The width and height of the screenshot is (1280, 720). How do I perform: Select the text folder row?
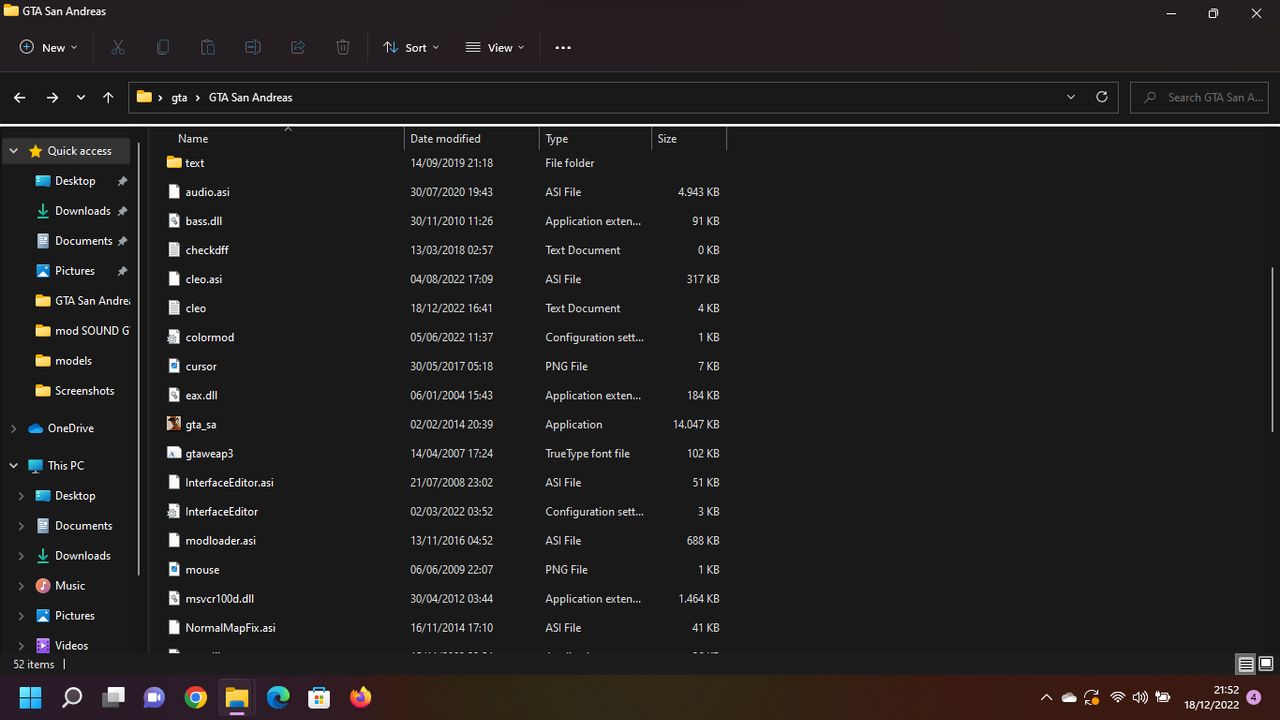[445, 163]
